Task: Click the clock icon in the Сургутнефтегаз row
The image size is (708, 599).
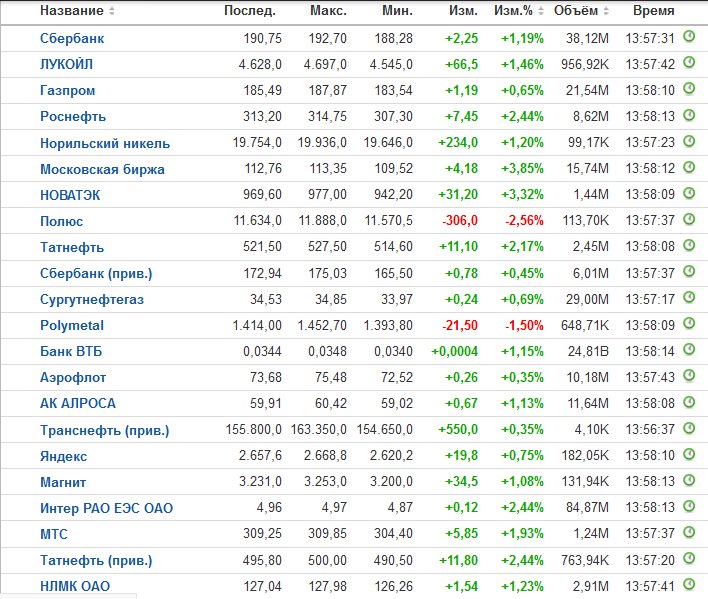Action: coord(689,297)
